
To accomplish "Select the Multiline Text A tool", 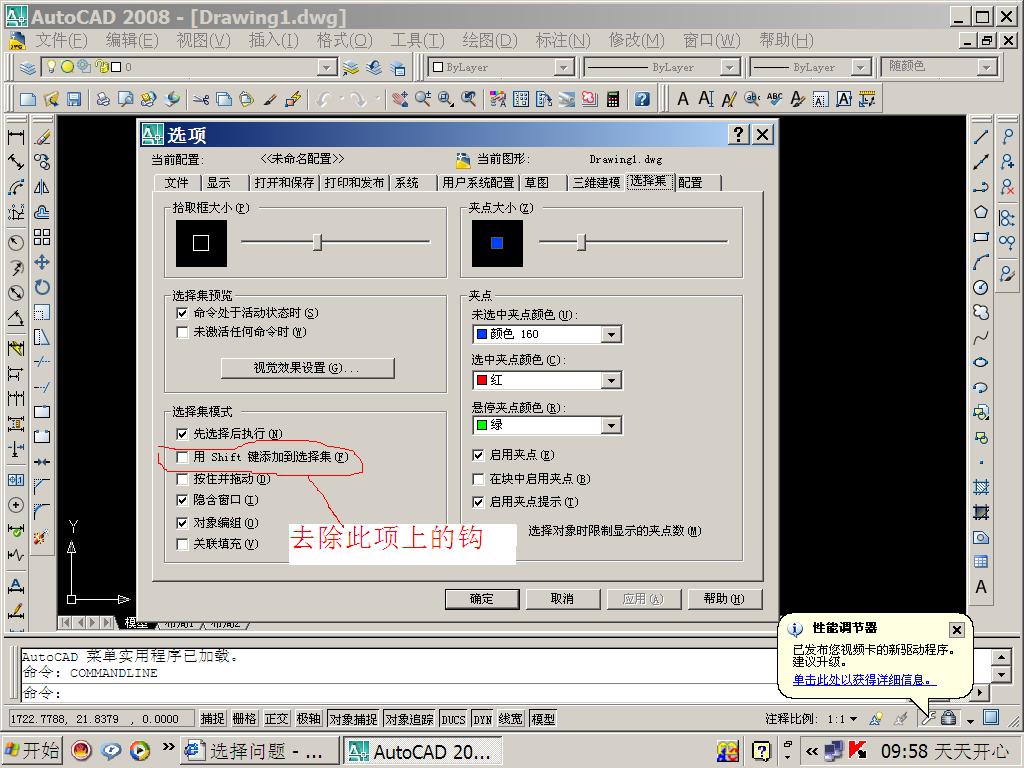I will (981, 587).
